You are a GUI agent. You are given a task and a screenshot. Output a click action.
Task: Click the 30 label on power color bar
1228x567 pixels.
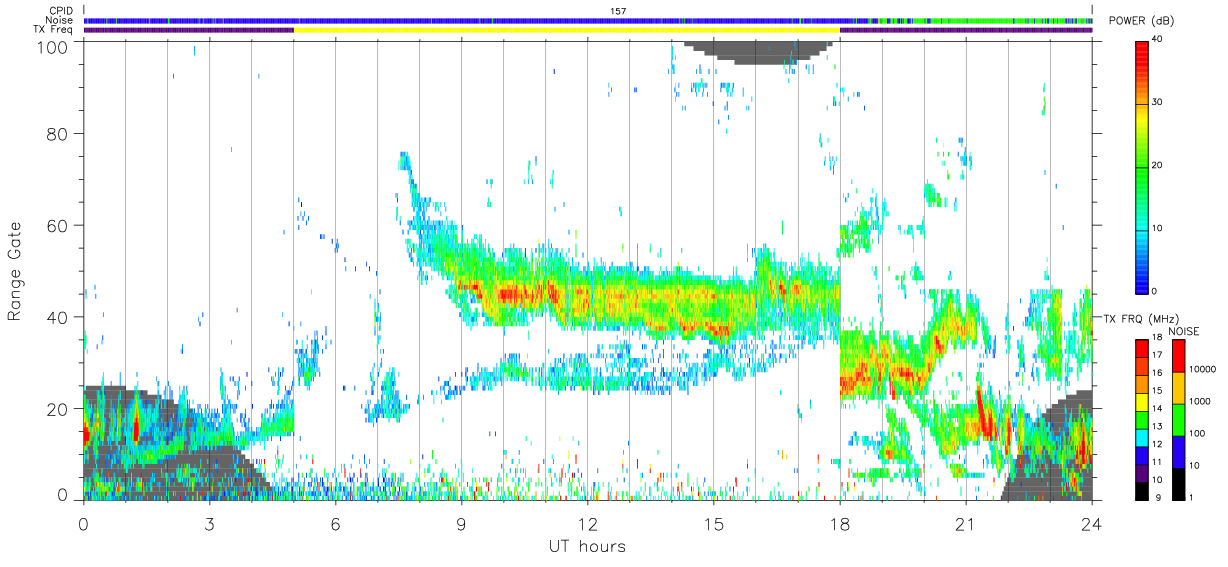(1157, 102)
